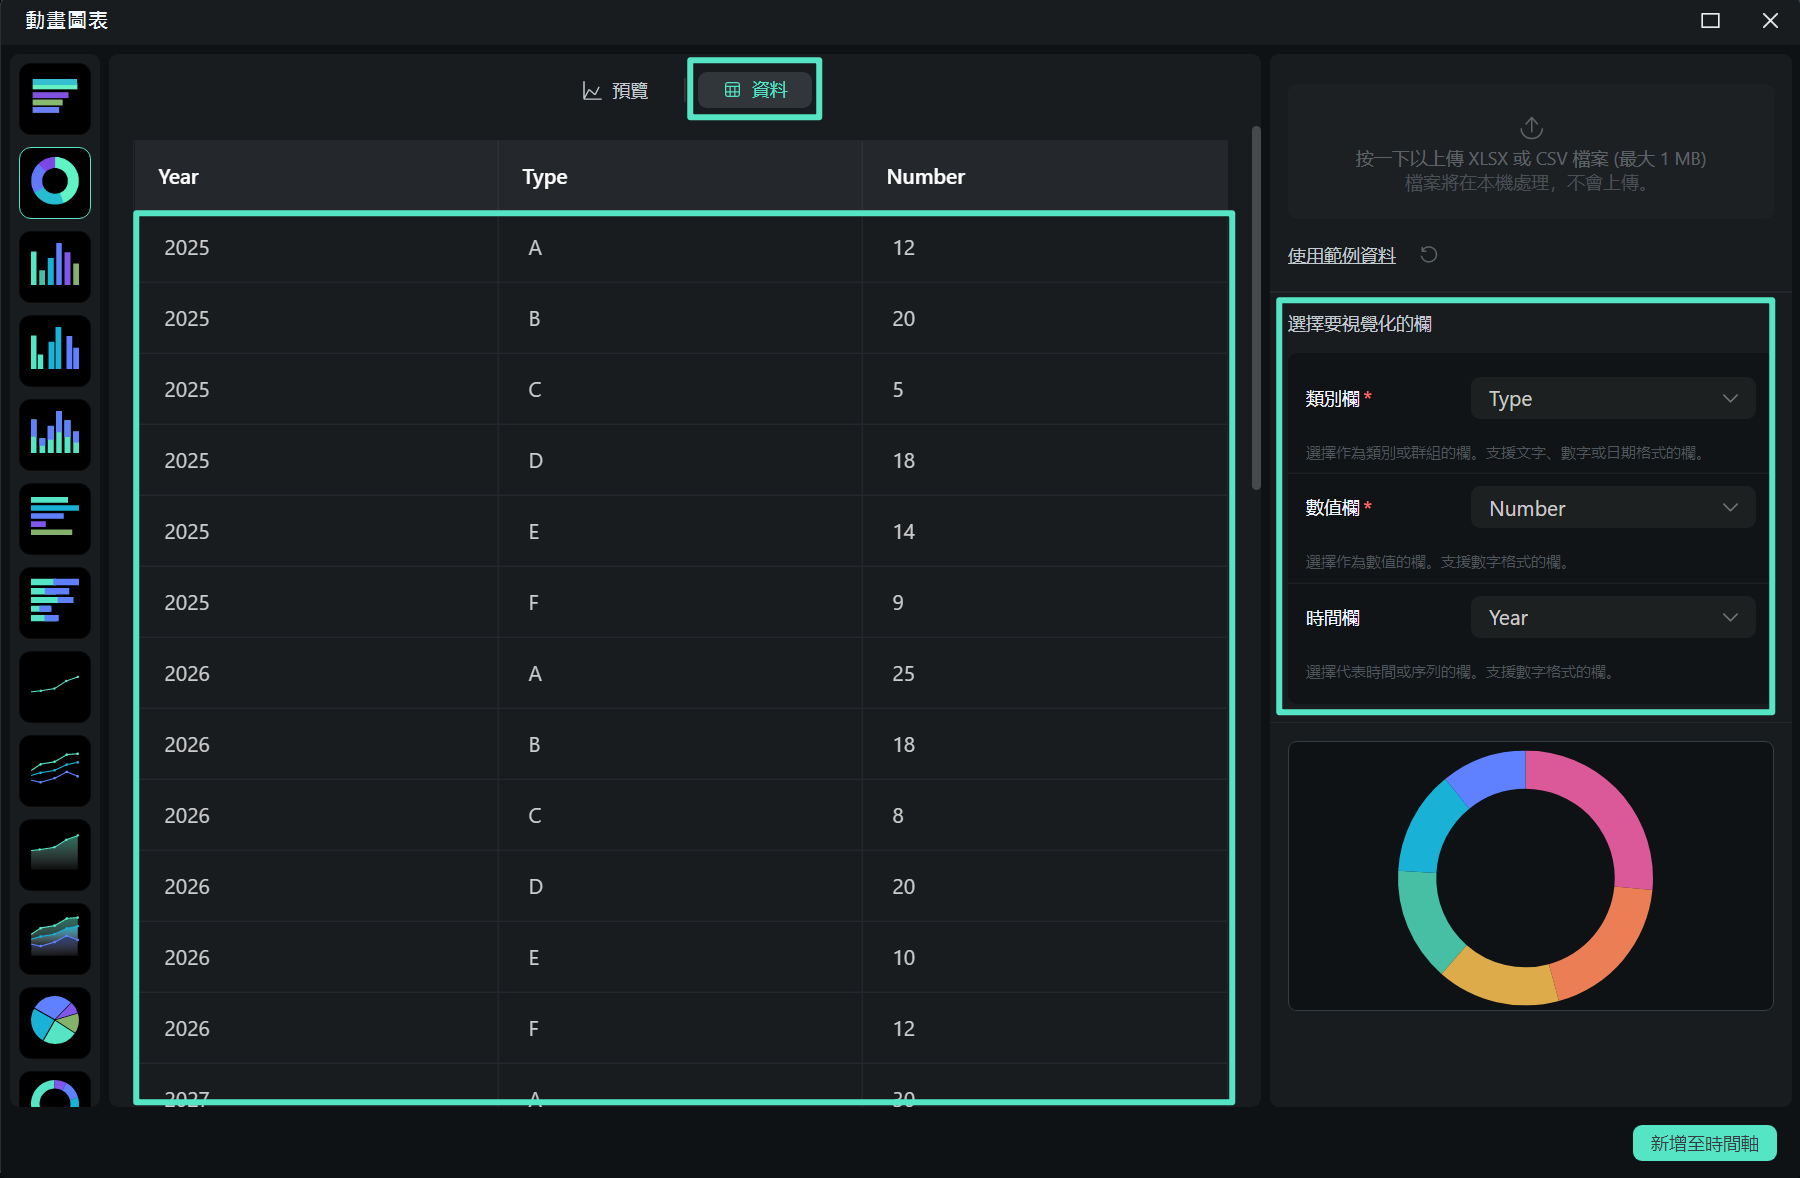Open the 時間欄 Year dropdown
This screenshot has height=1178, width=1800.
[1612, 618]
